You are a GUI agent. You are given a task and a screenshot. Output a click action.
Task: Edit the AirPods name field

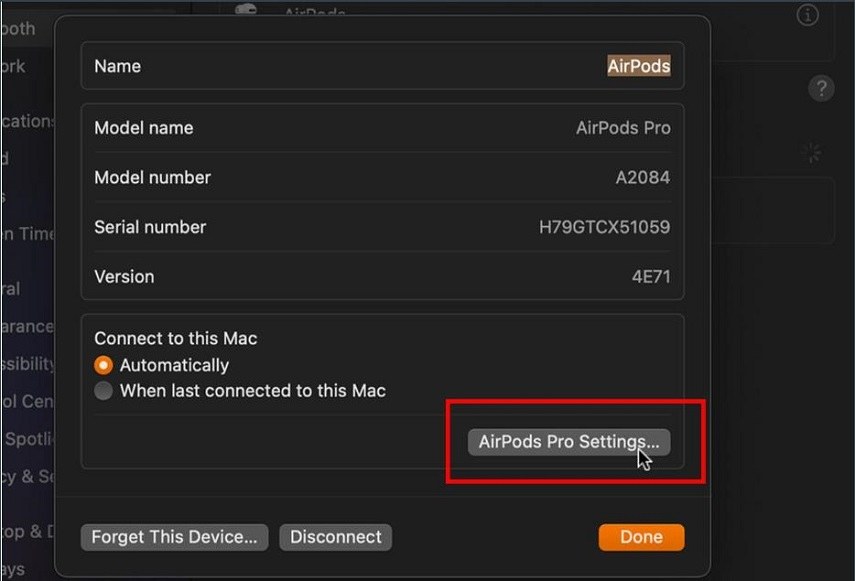pyautogui.click(x=638, y=66)
